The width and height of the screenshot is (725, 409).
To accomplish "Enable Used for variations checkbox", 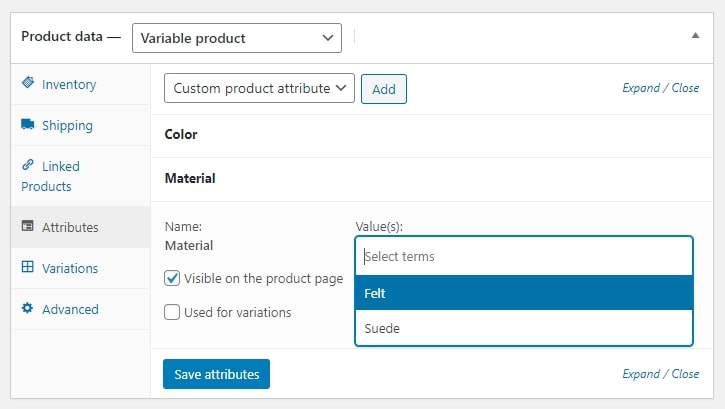I will point(172,312).
